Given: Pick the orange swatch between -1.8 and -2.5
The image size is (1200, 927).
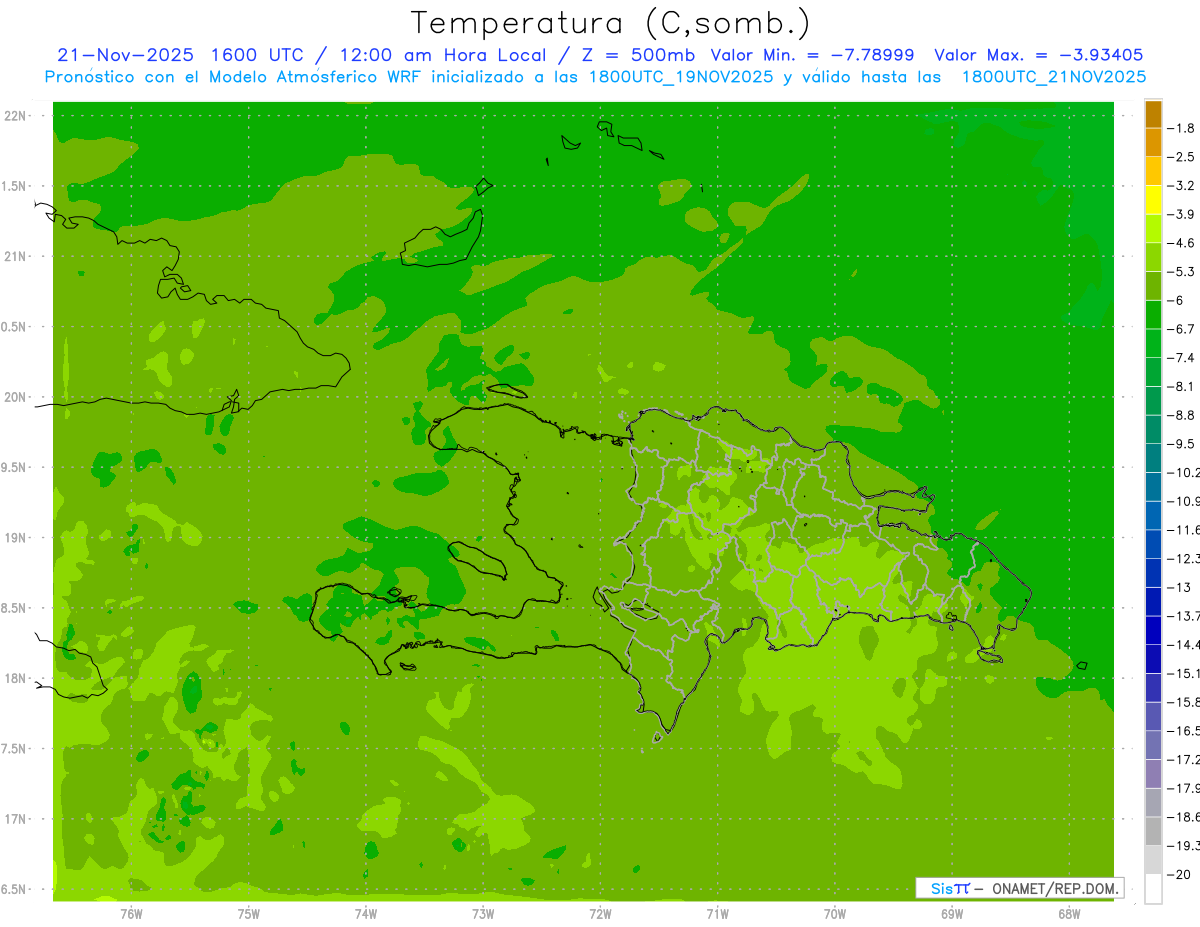Looking at the screenshot, I should [x=1153, y=143].
